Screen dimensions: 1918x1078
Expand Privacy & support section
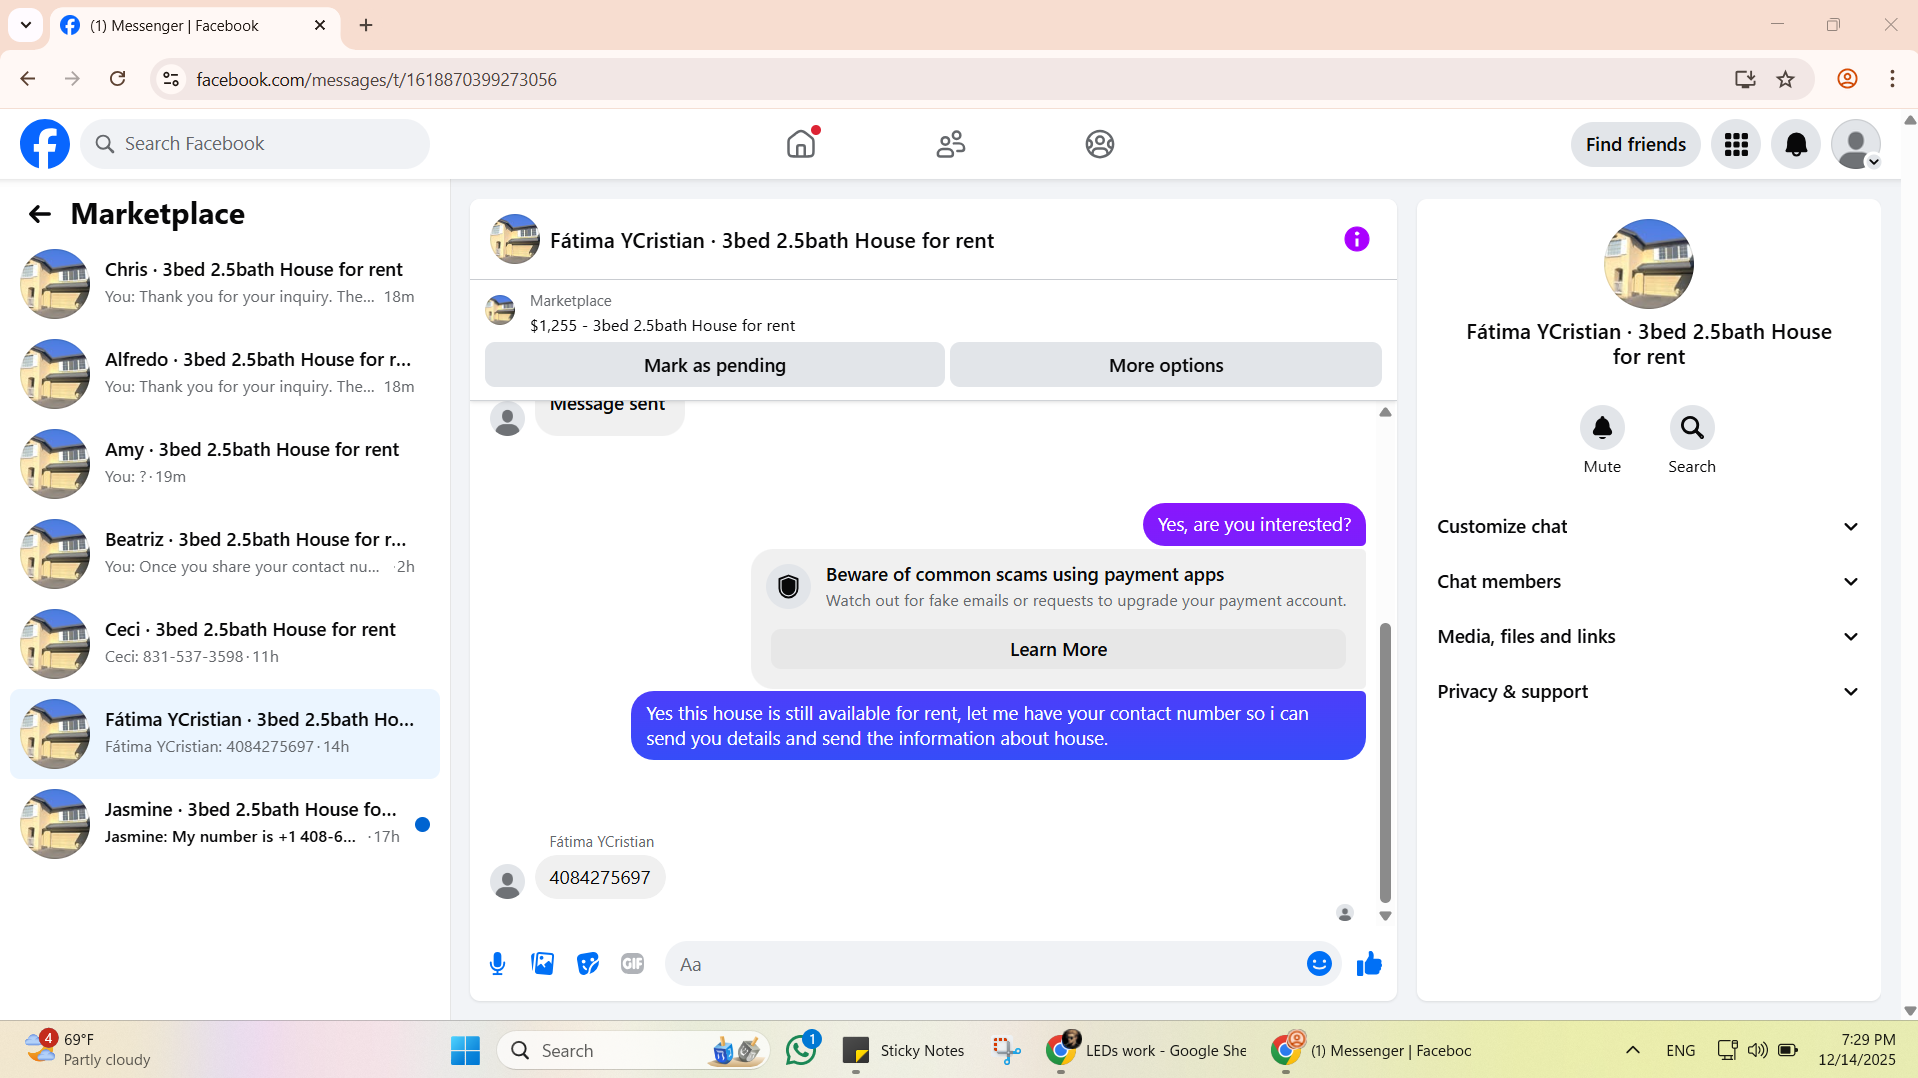coord(1648,692)
